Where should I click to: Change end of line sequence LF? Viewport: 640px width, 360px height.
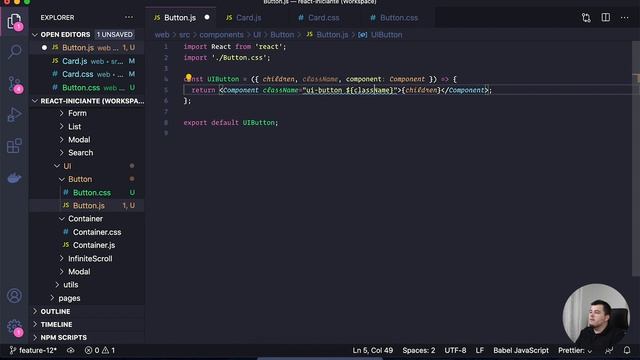click(x=480, y=350)
